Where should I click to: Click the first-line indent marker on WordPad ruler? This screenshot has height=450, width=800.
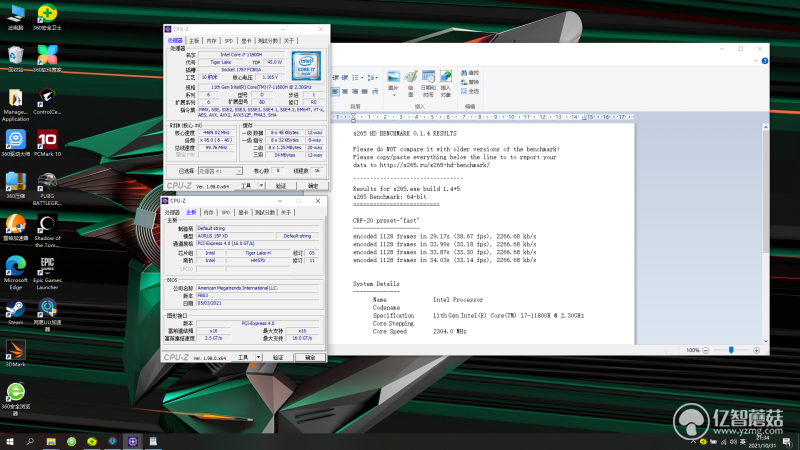353,115
